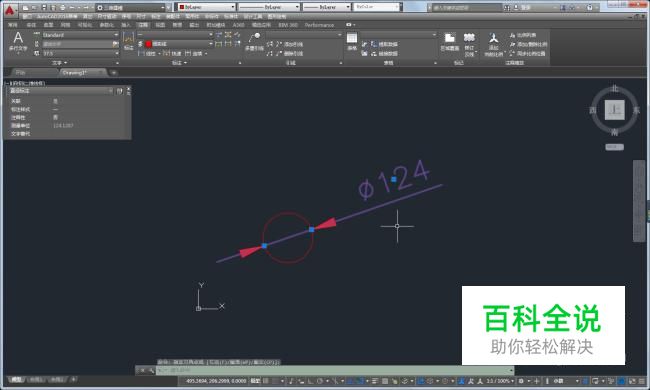Screen dimensions: 650x390
Task: Toggle Polar tracking in status bar
Action: pyautogui.click(x=320, y=381)
